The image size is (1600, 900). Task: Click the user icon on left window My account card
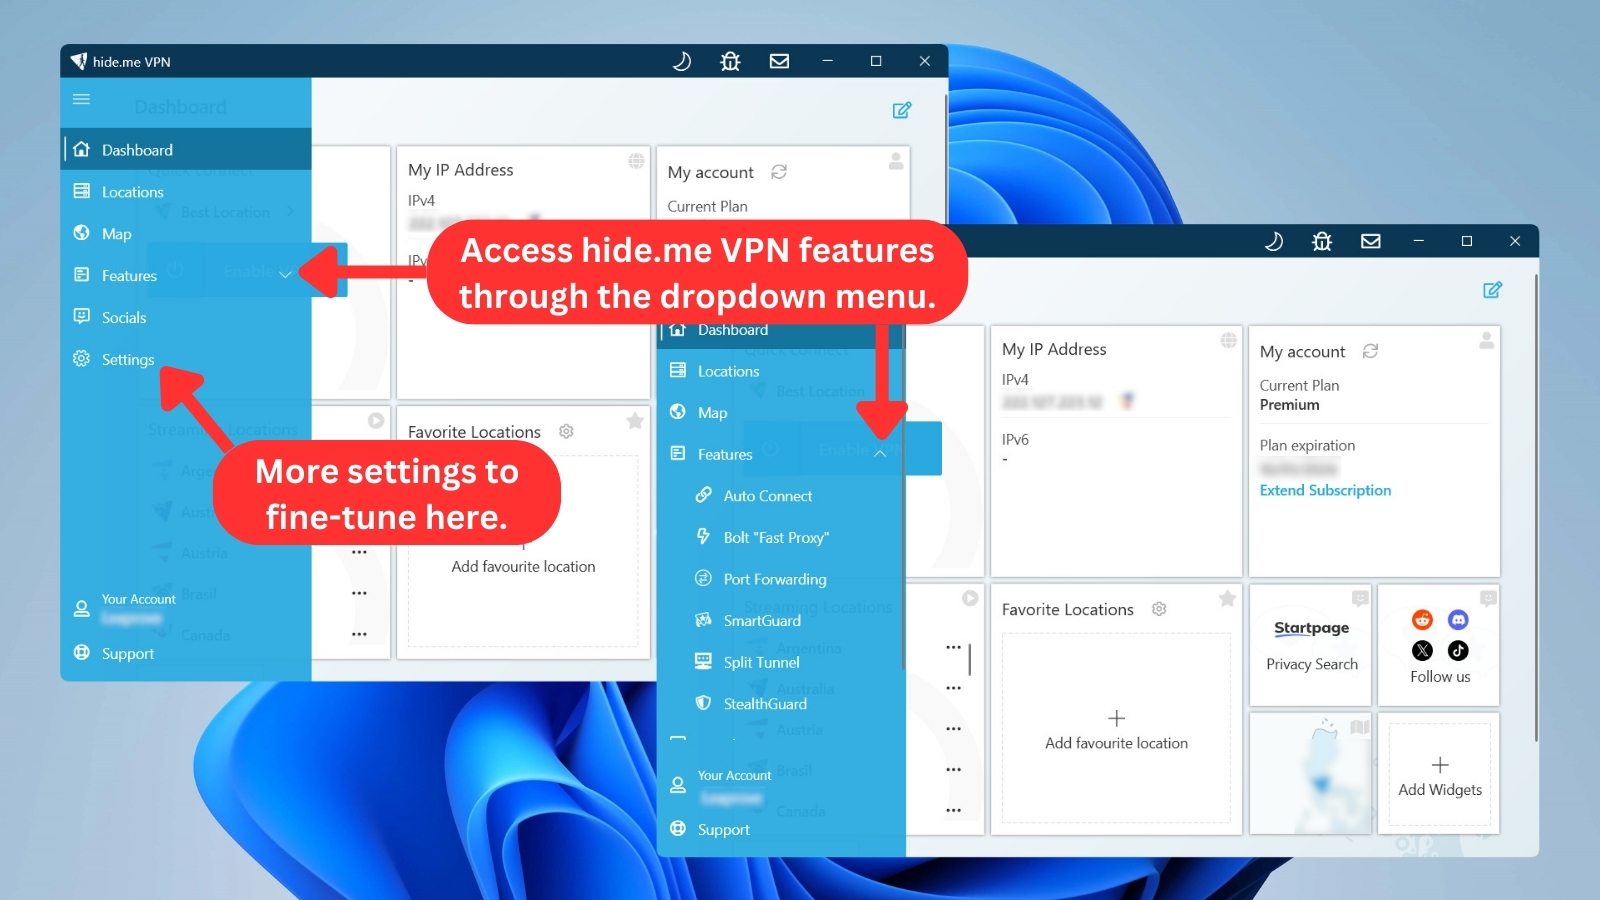click(896, 160)
